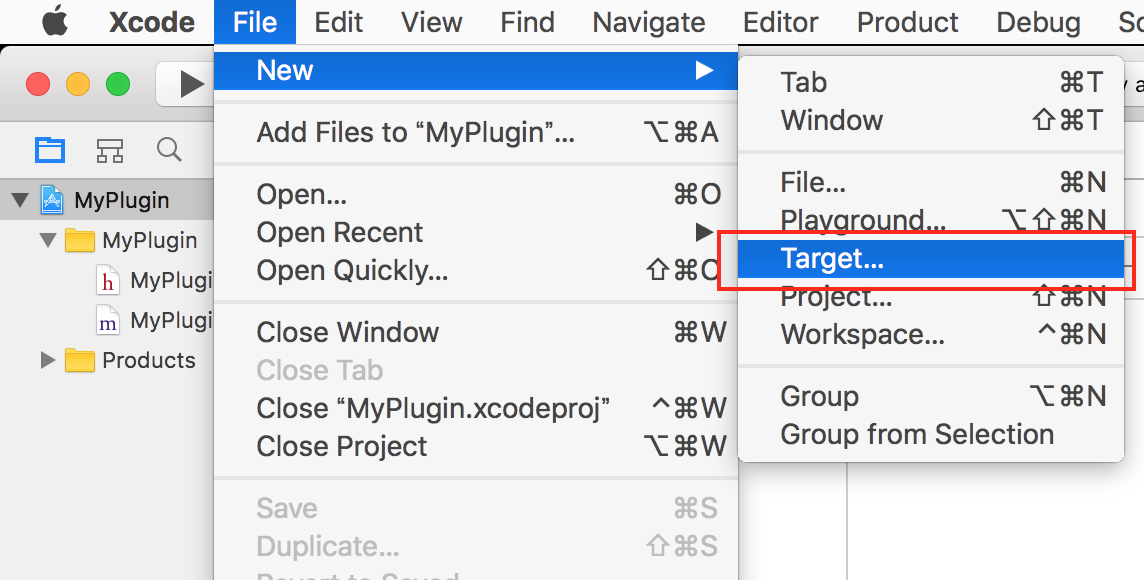The width and height of the screenshot is (1144, 580).
Task: Select the Project navigator folder icon
Action: pyautogui.click(x=50, y=150)
